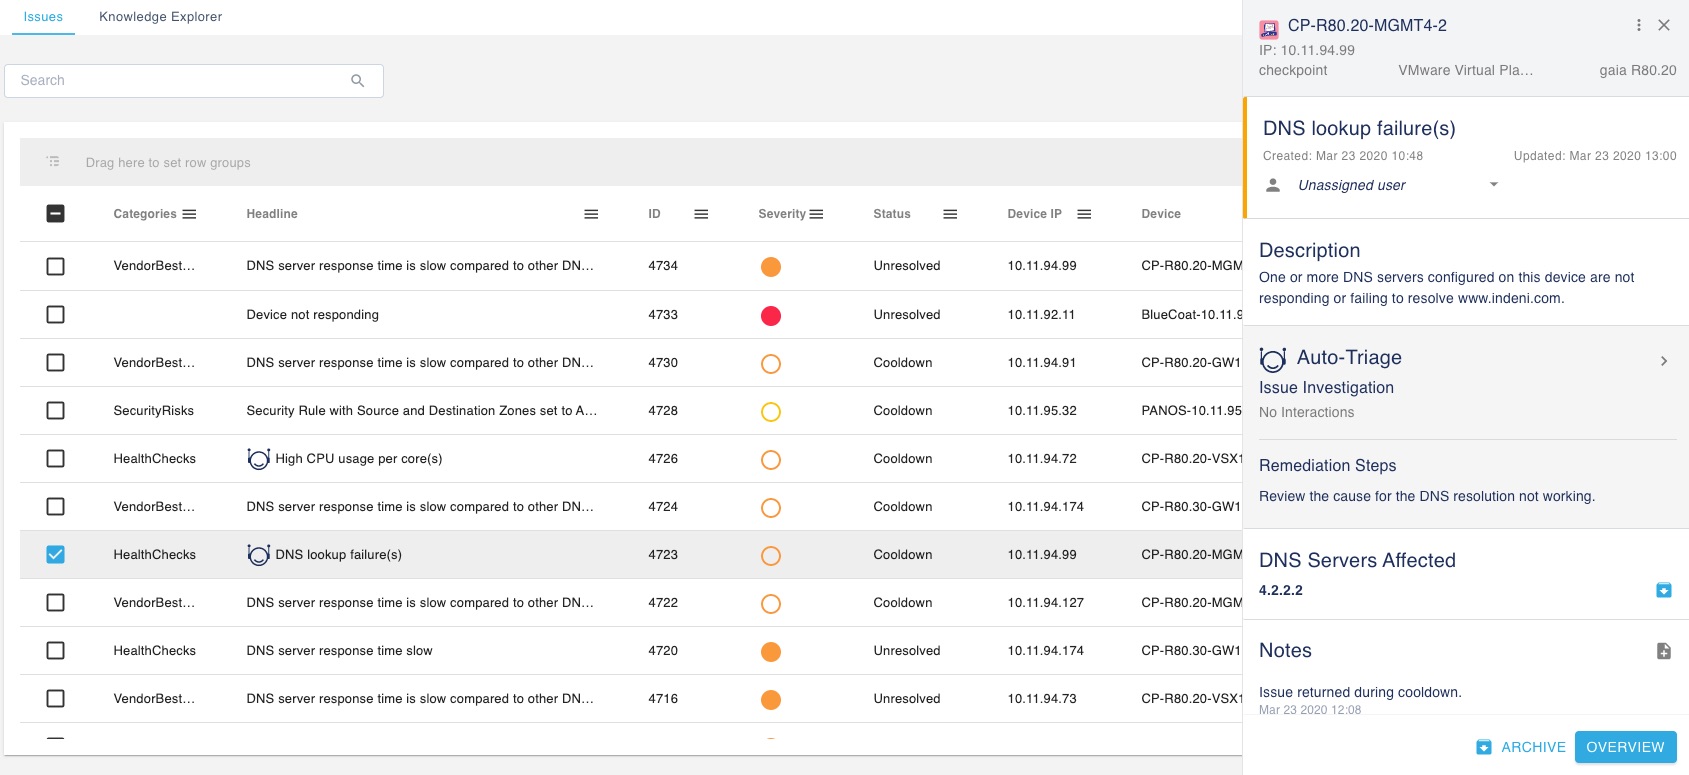This screenshot has width=1689, height=775.
Task: Open the three-dot options menu in details panel
Action: [x=1638, y=25]
